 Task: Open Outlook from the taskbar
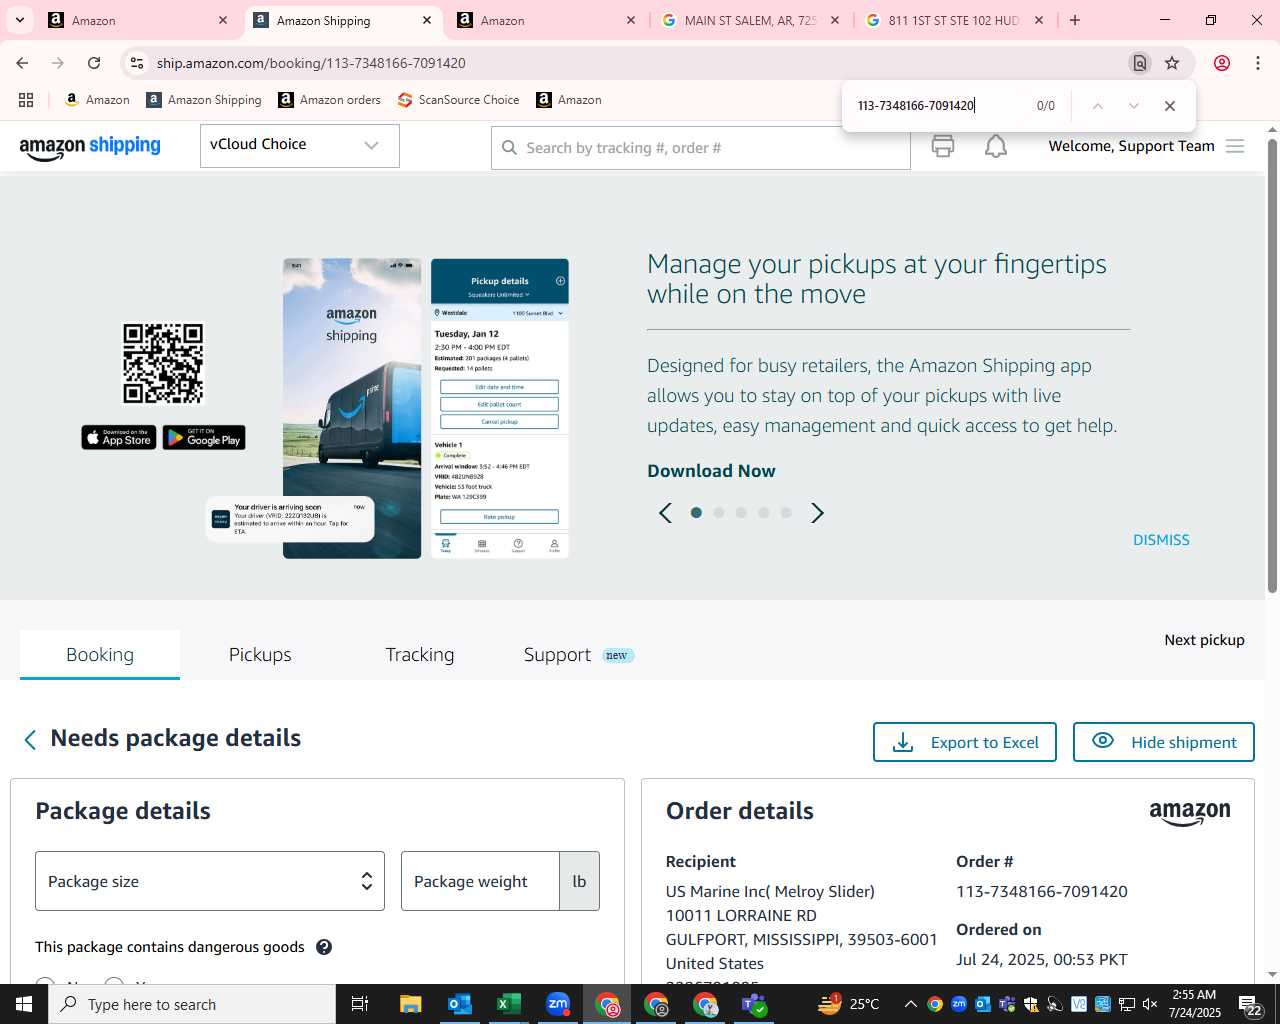459,1004
